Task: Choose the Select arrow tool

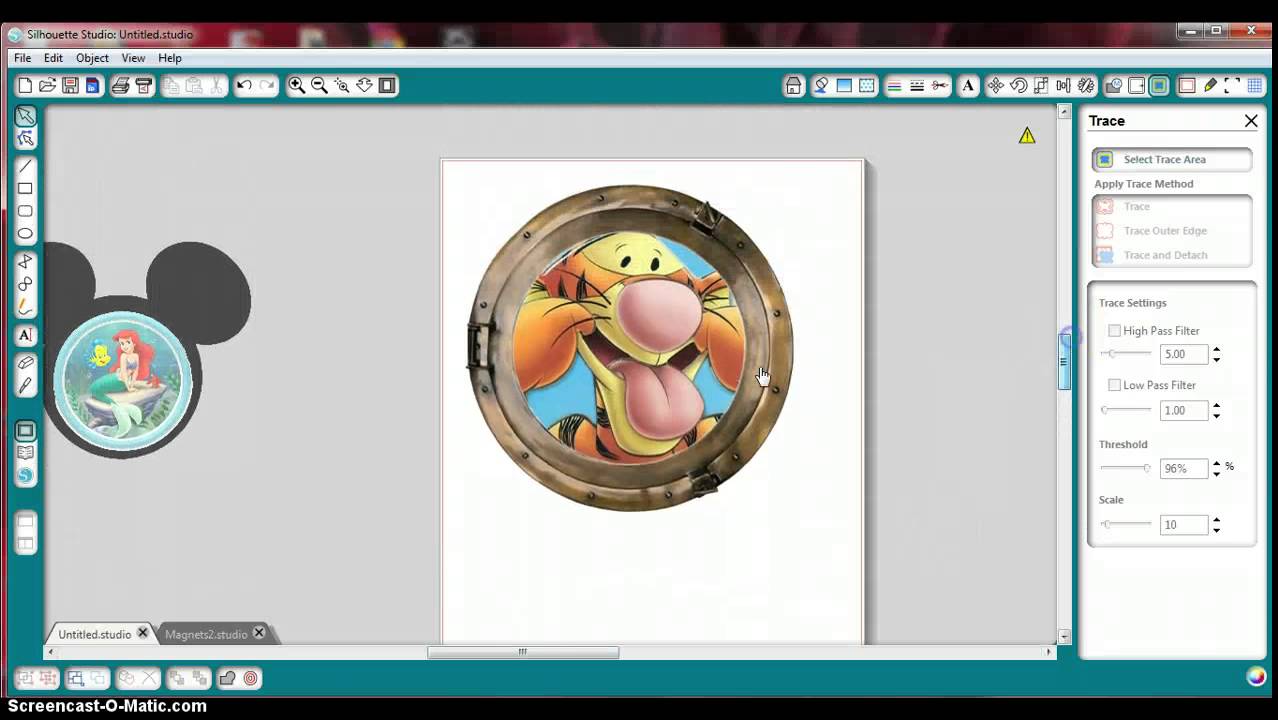Action: click(x=25, y=116)
